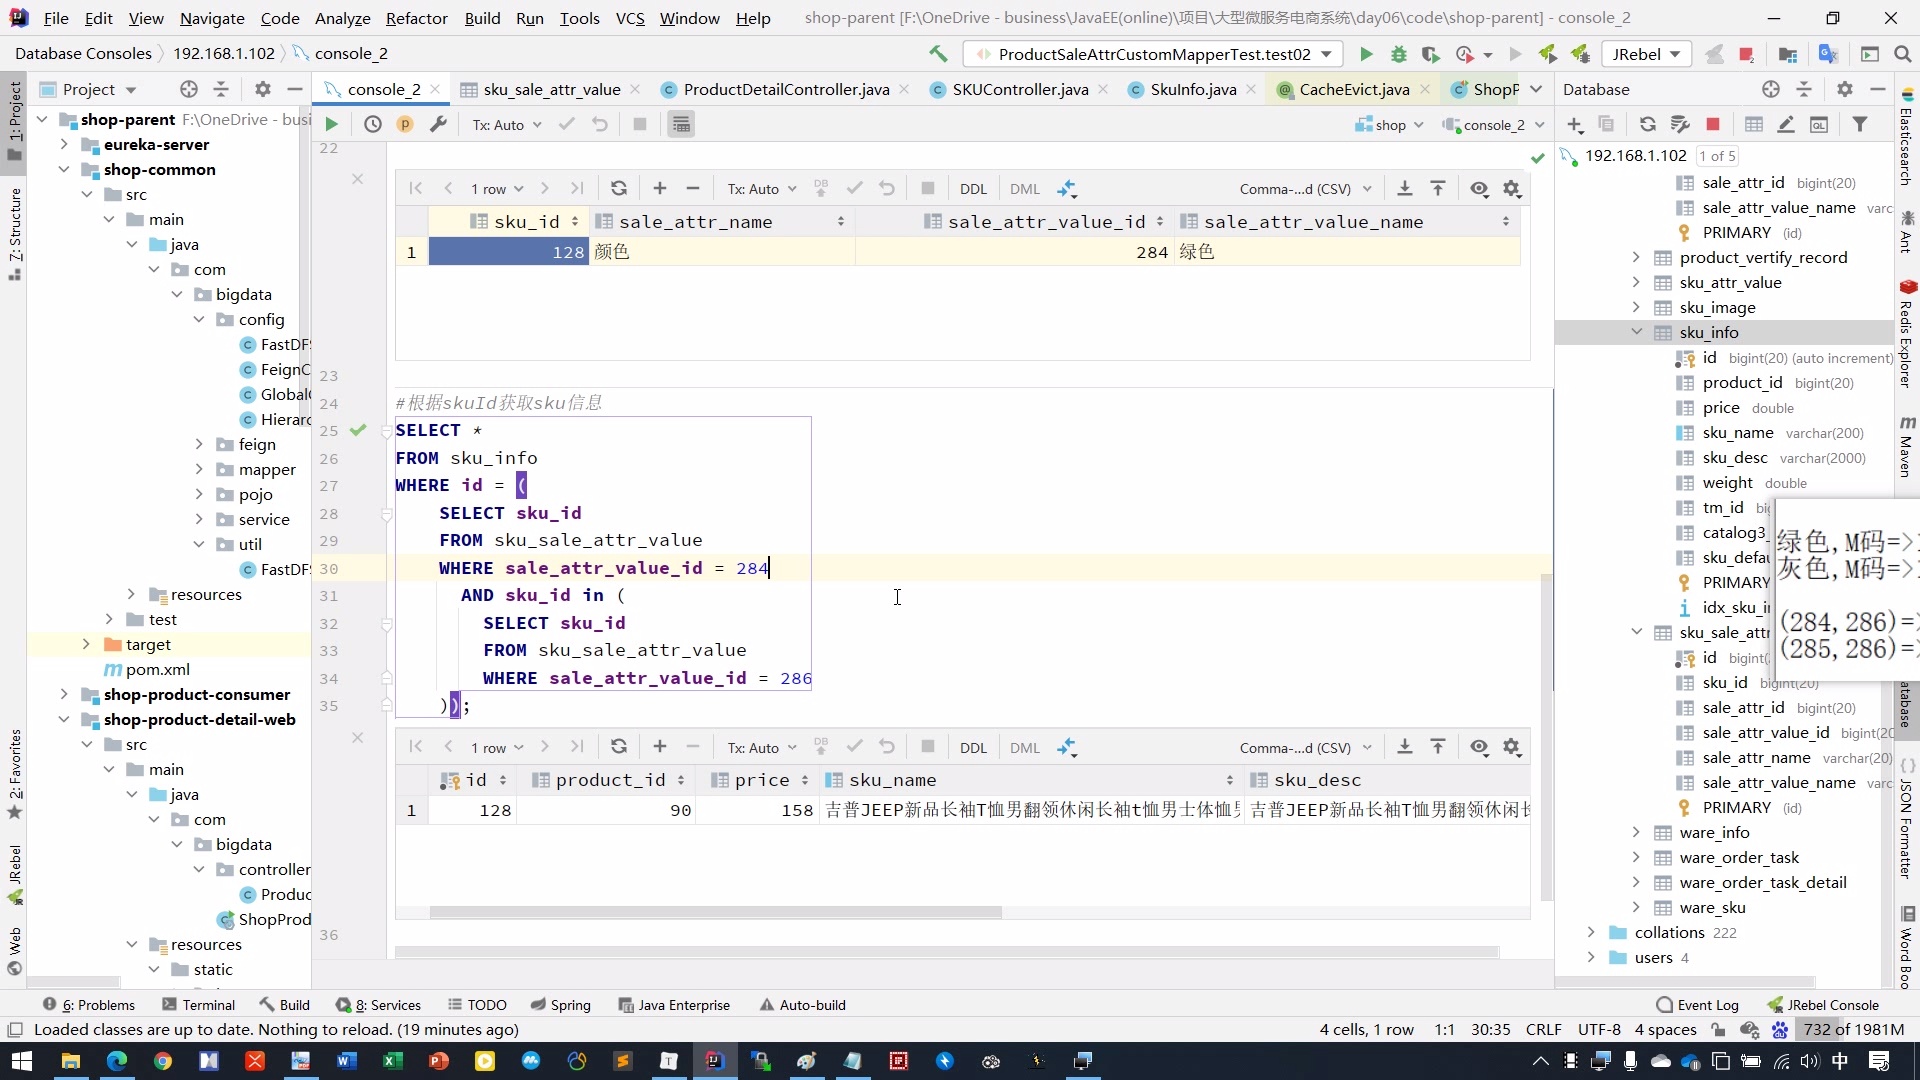Click export data download icon in top result
1920x1080 pixels.
(1405, 188)
